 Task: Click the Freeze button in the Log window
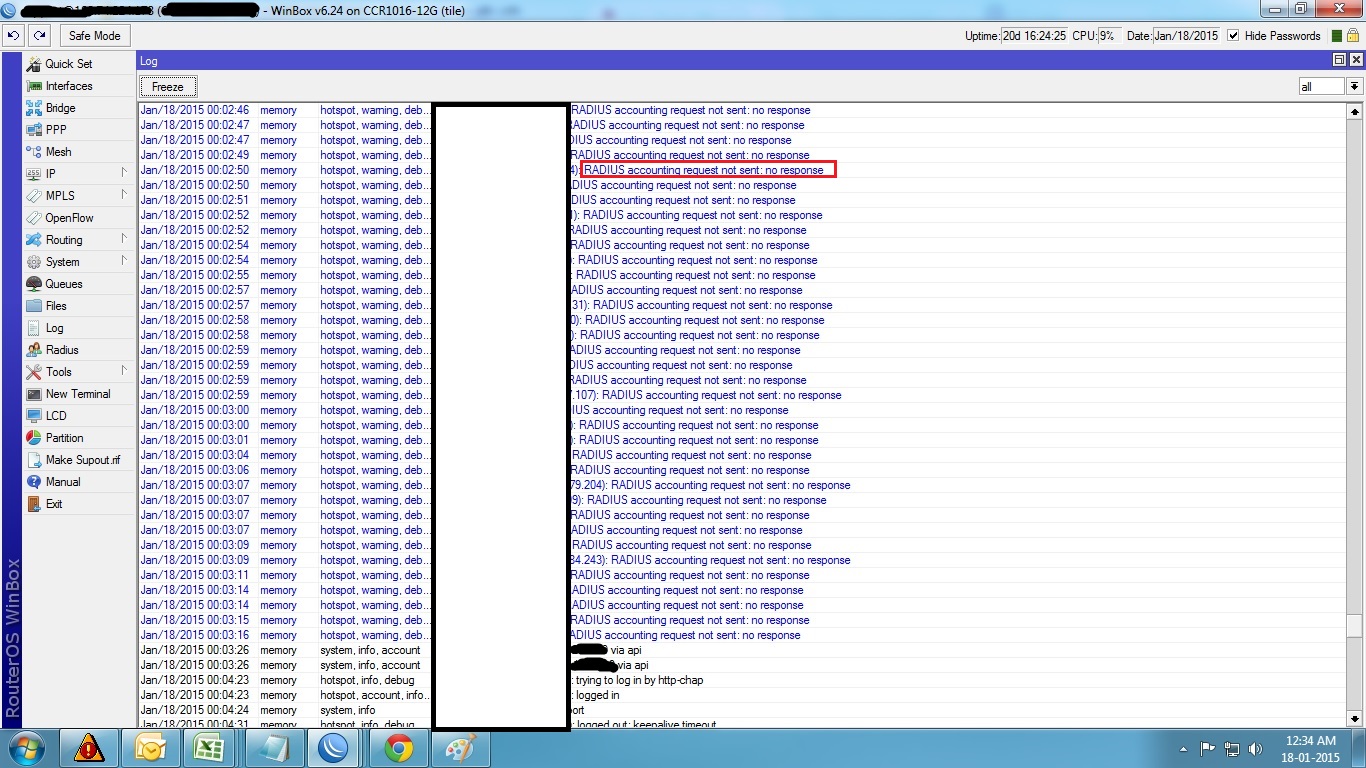pyautogui.click(x=168, y=87)
